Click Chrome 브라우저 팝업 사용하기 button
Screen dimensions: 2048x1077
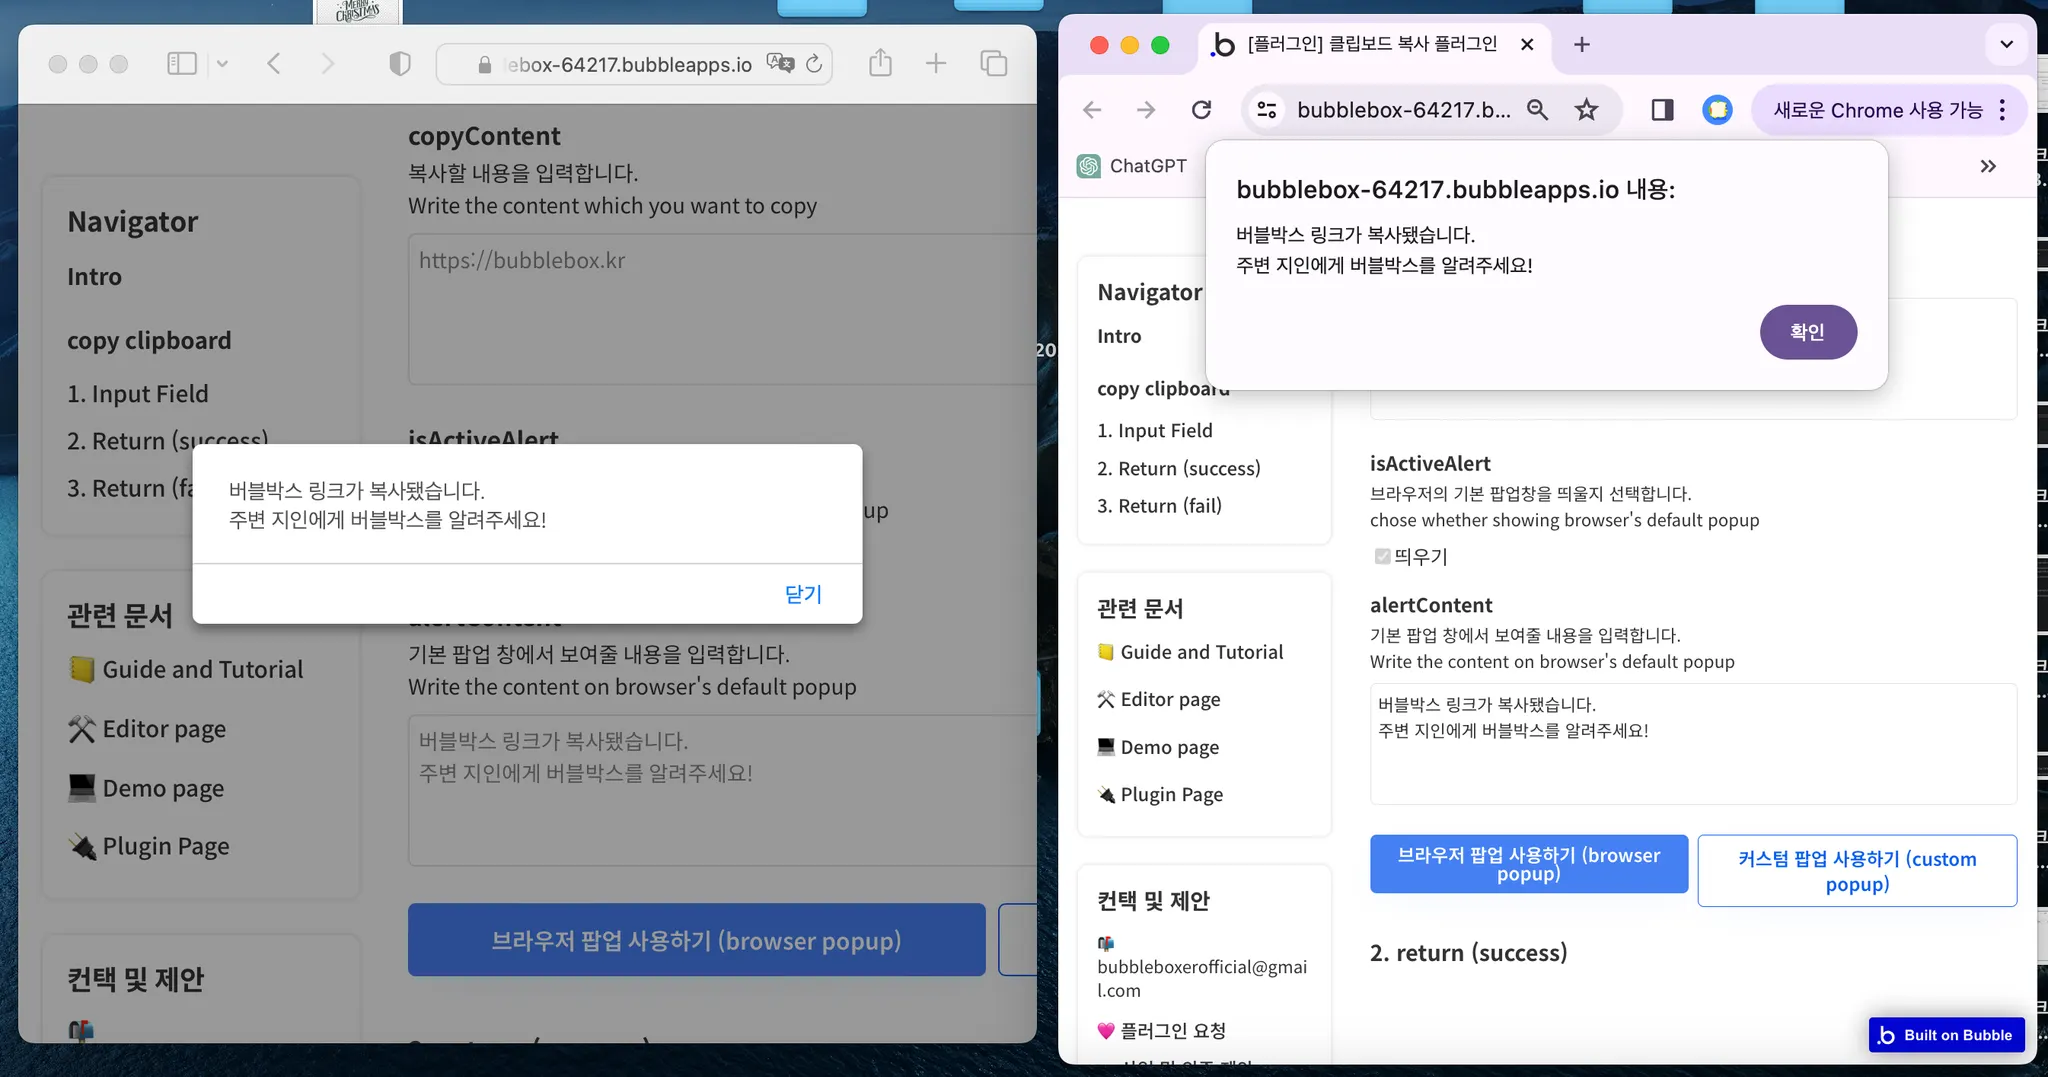[1529, 864]
